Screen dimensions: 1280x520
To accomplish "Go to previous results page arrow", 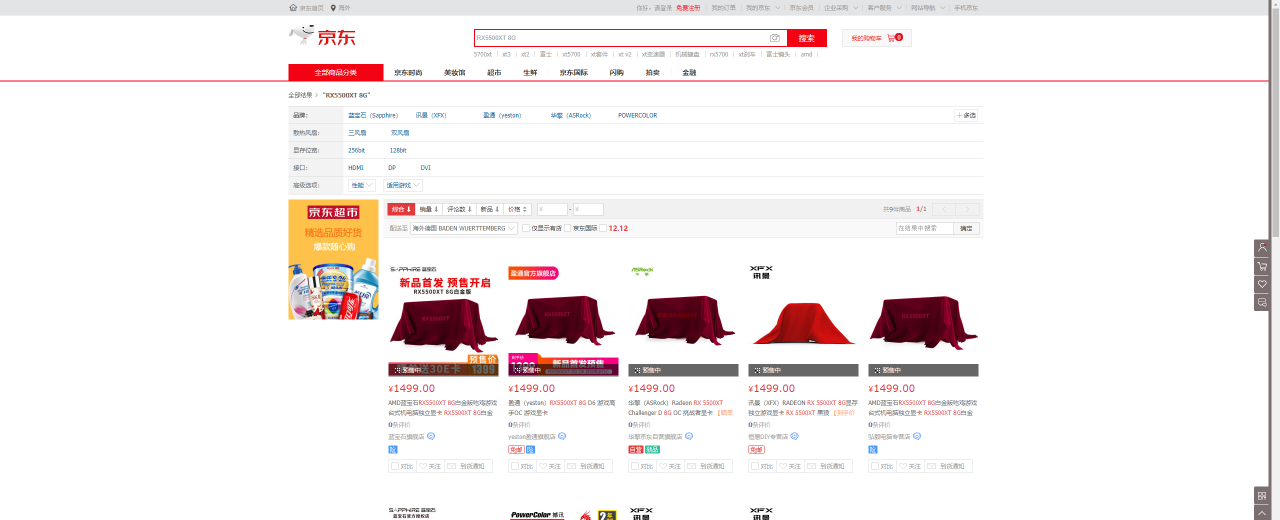I will (943, 209).
